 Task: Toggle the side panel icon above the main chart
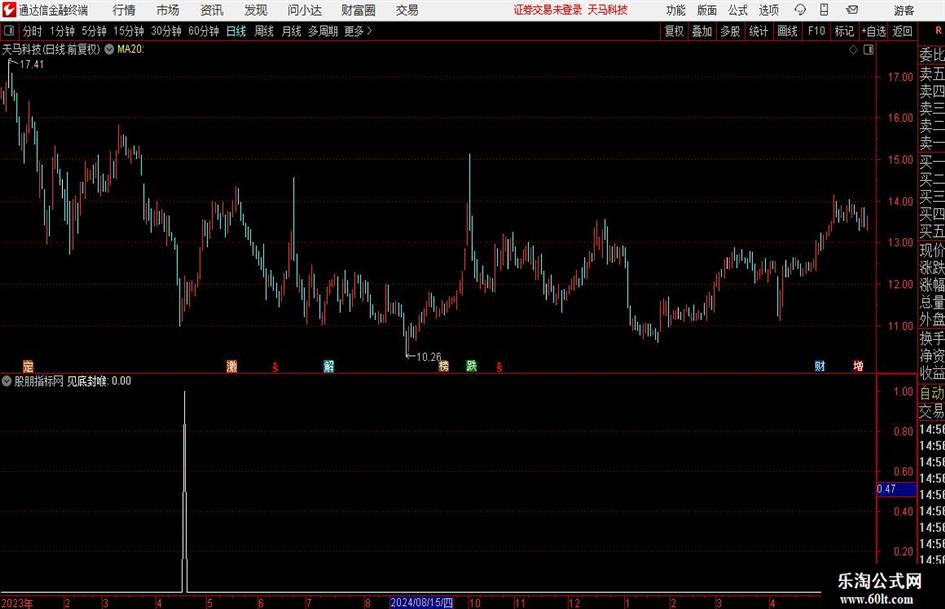point(868,50)
